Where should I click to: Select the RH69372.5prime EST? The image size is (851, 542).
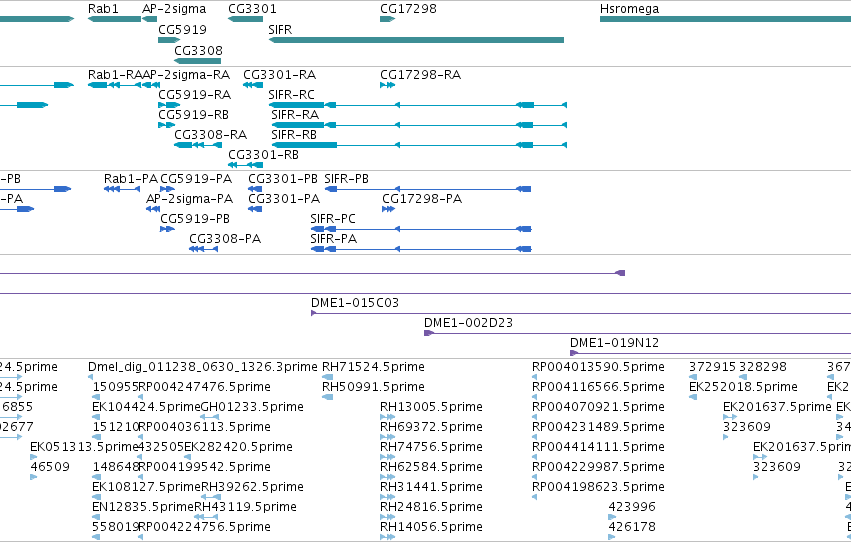tap(388, 437)
